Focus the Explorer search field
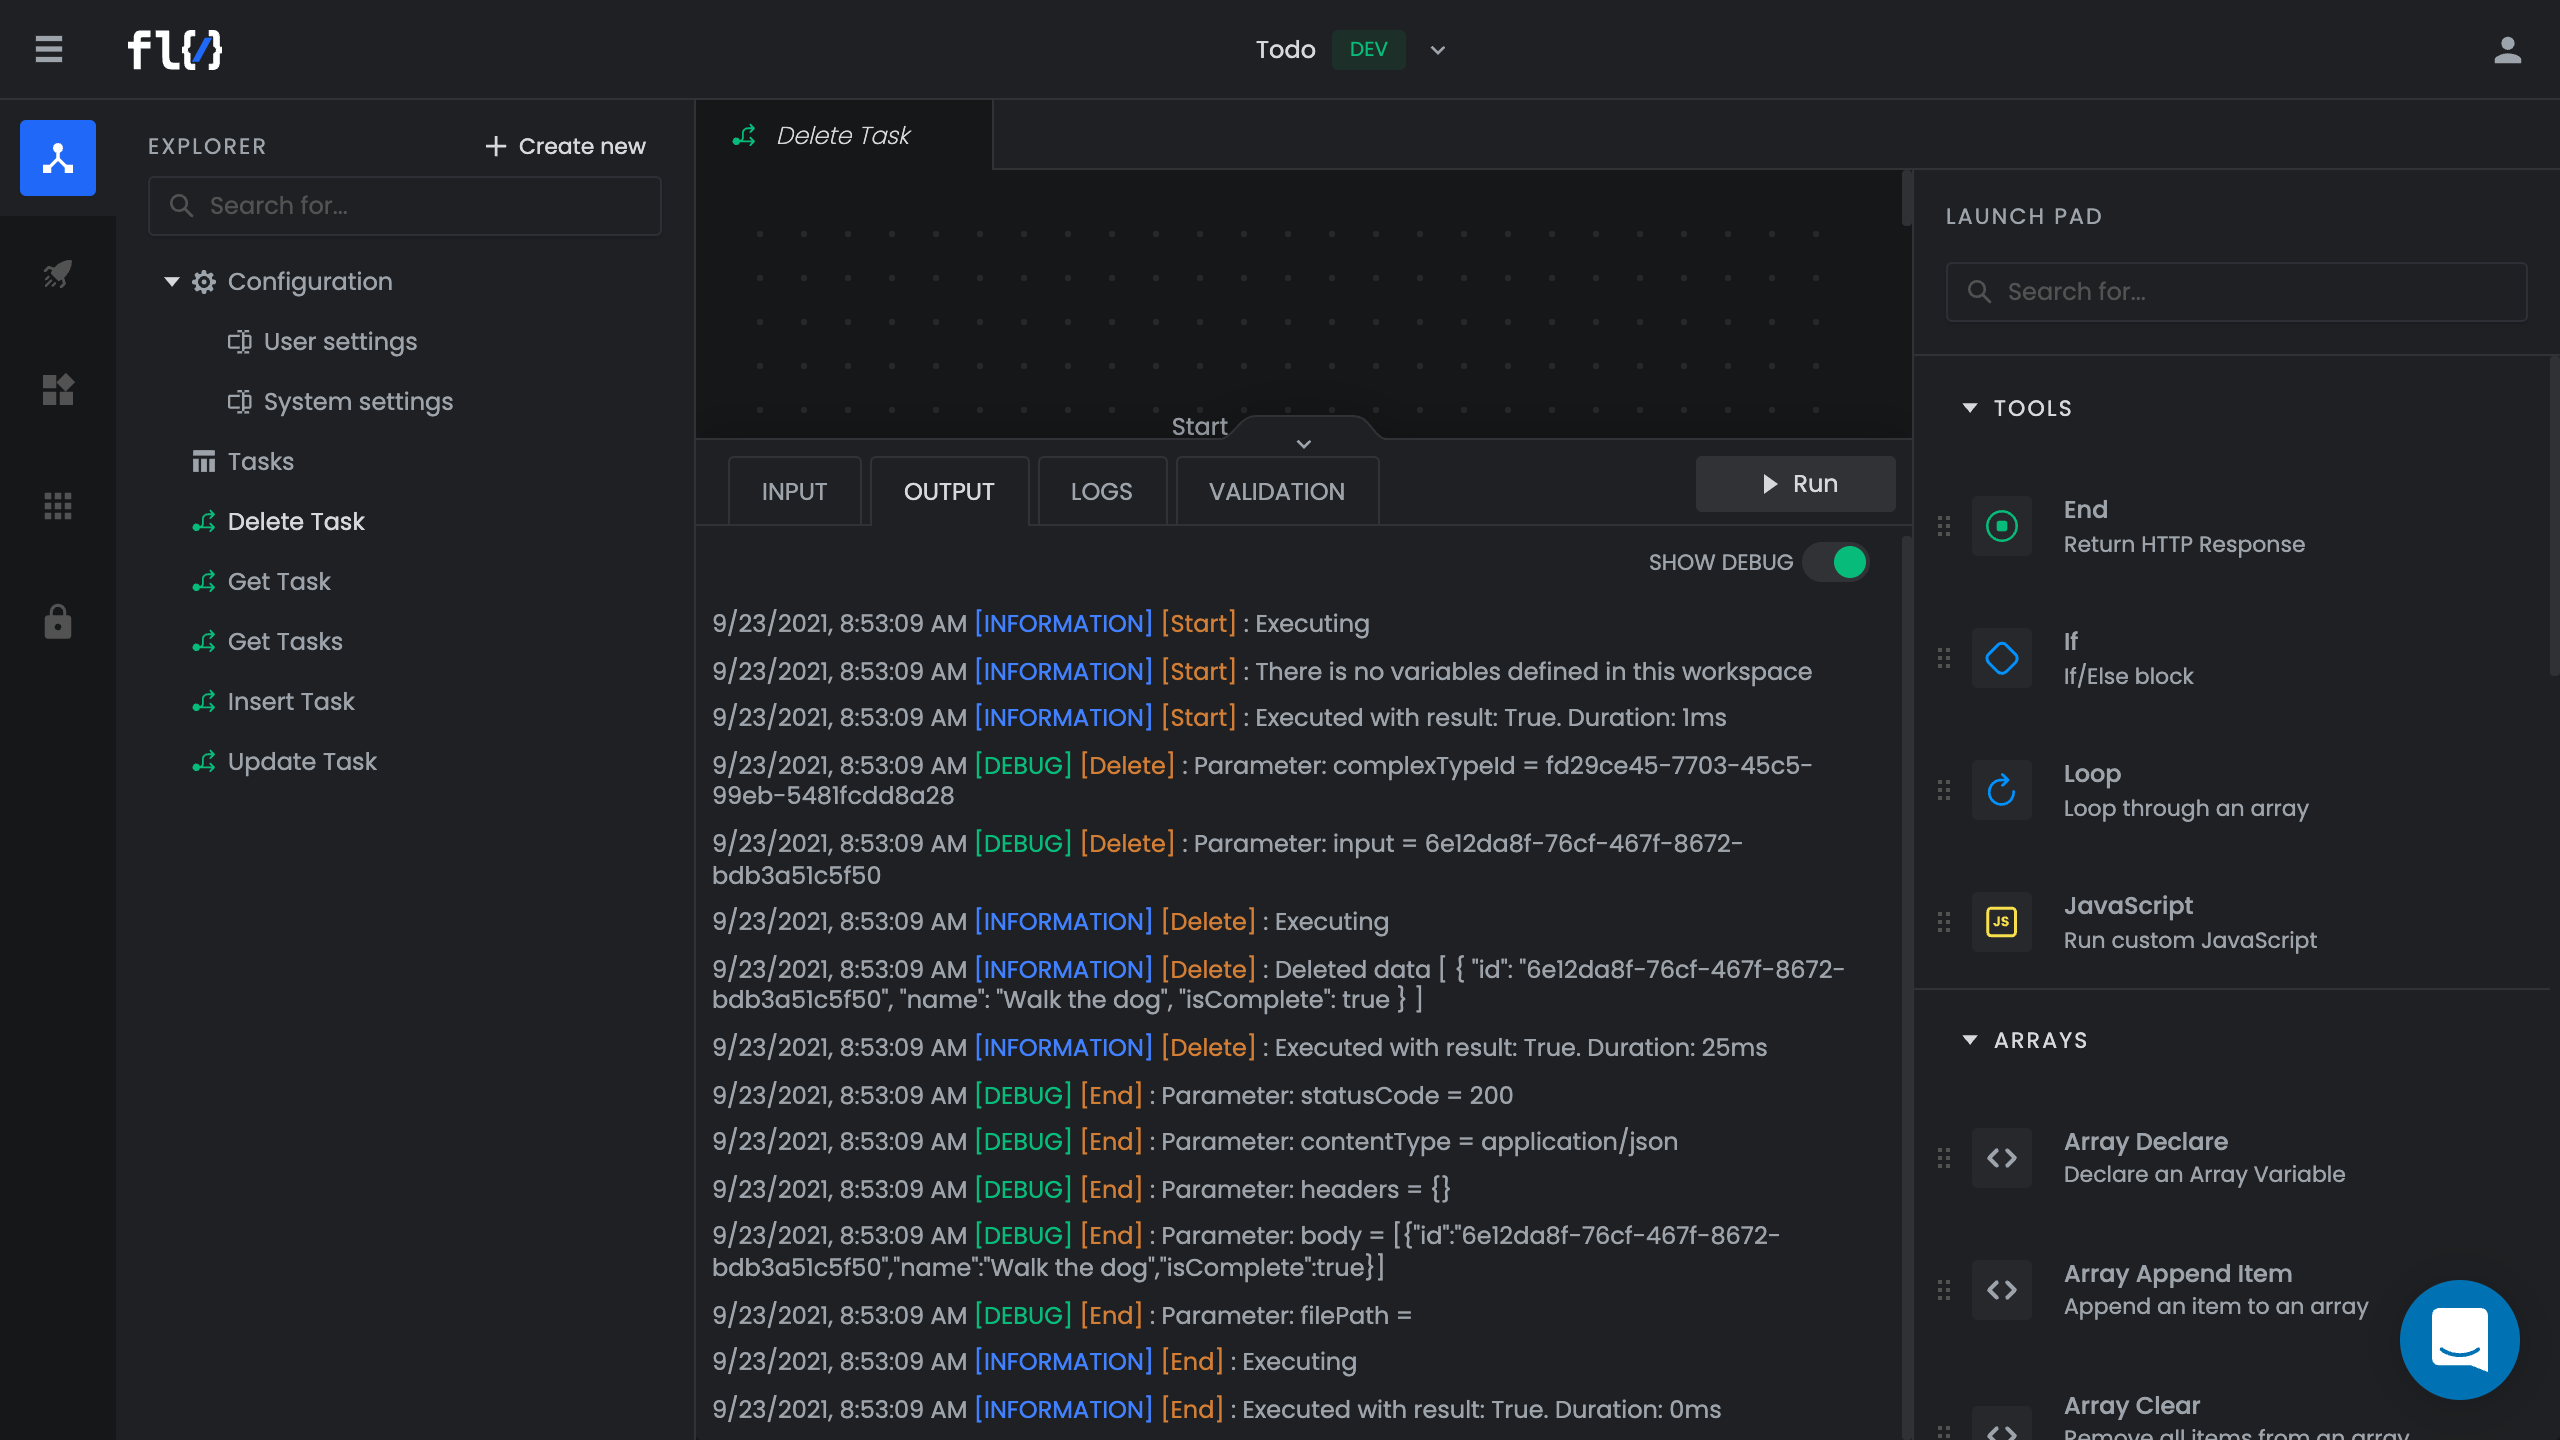This screenshot has height=1440, width=2560. pyautogui.click(x=405, y=206)
